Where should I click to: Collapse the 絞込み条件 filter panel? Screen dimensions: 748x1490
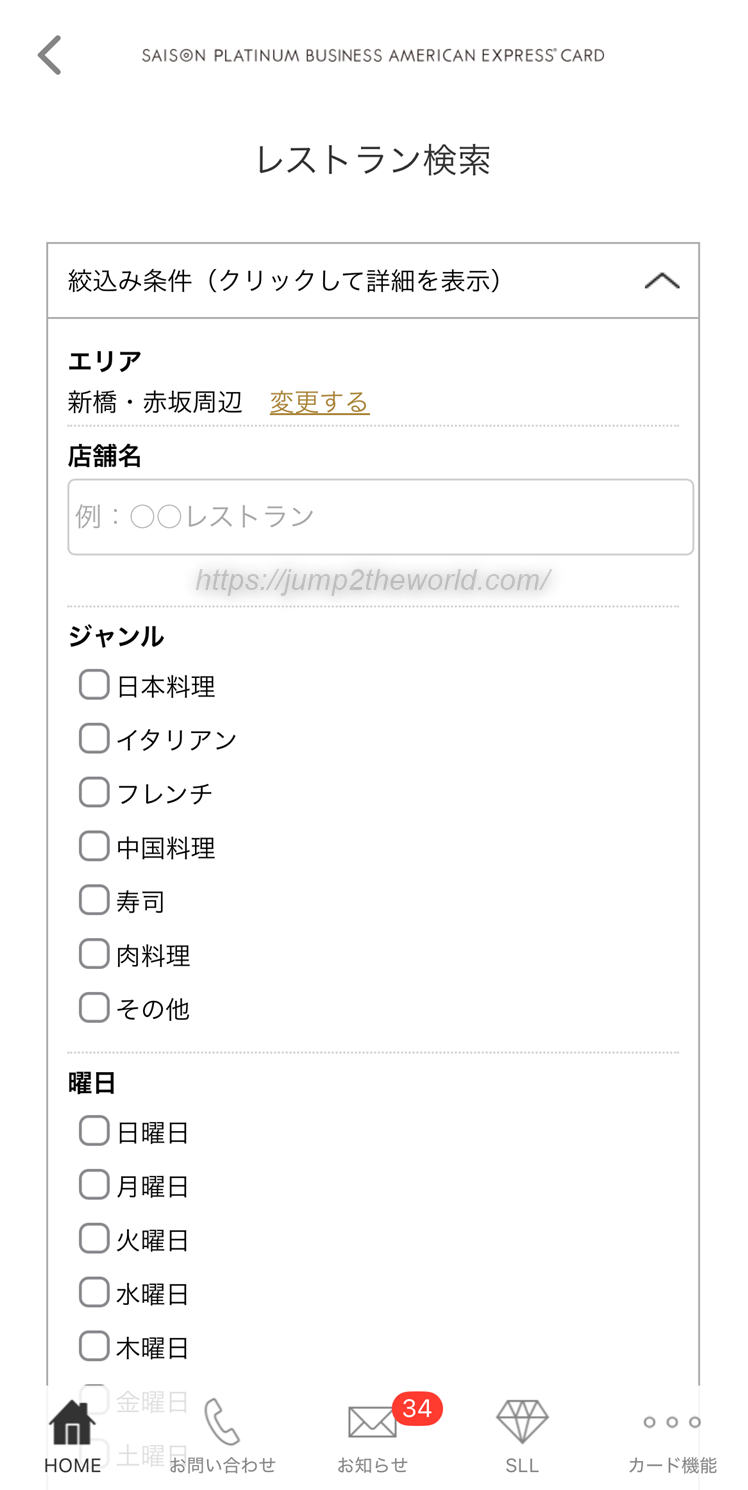[372, 281]
